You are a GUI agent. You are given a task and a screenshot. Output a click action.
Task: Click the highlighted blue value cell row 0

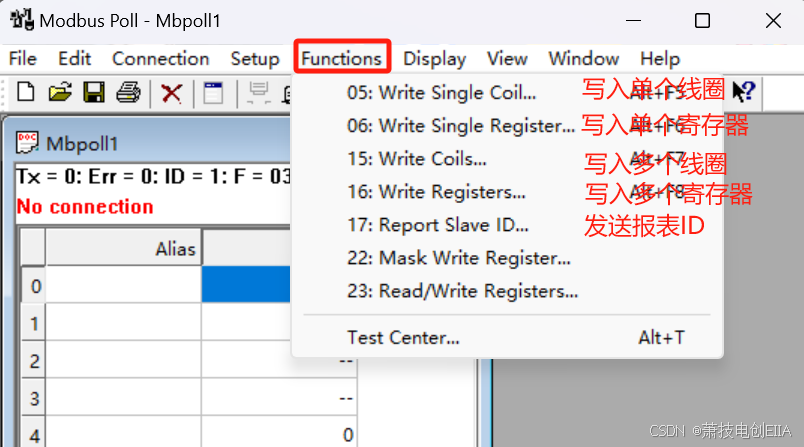pos(246,285)
